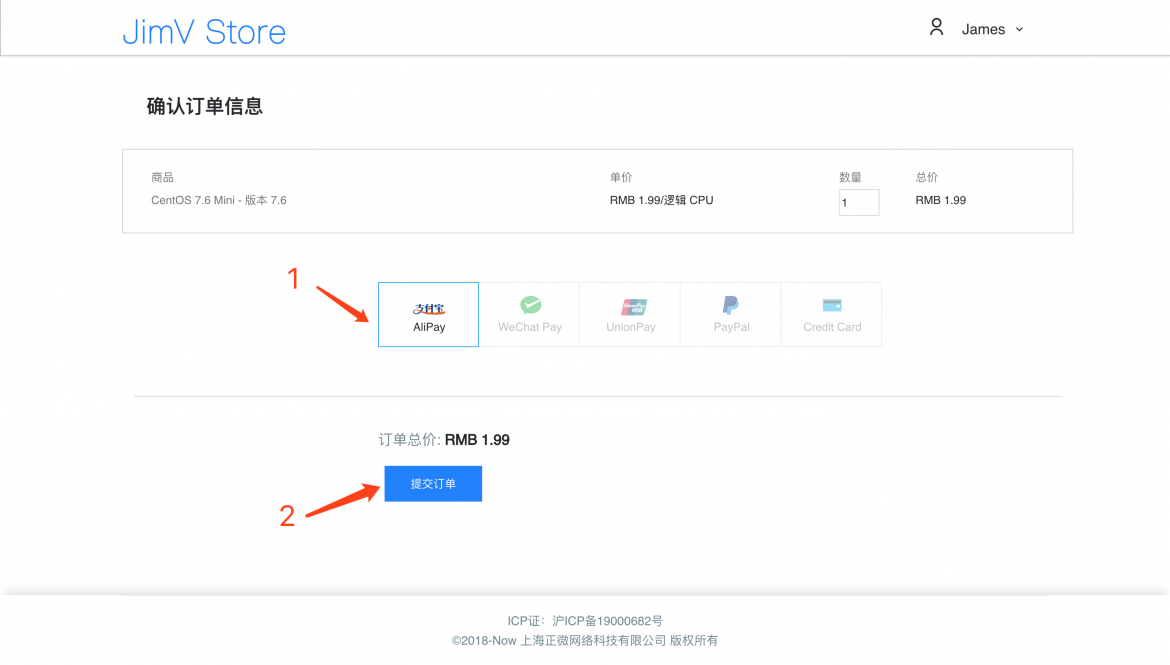Select the AliPay payment option

(428, 314)
